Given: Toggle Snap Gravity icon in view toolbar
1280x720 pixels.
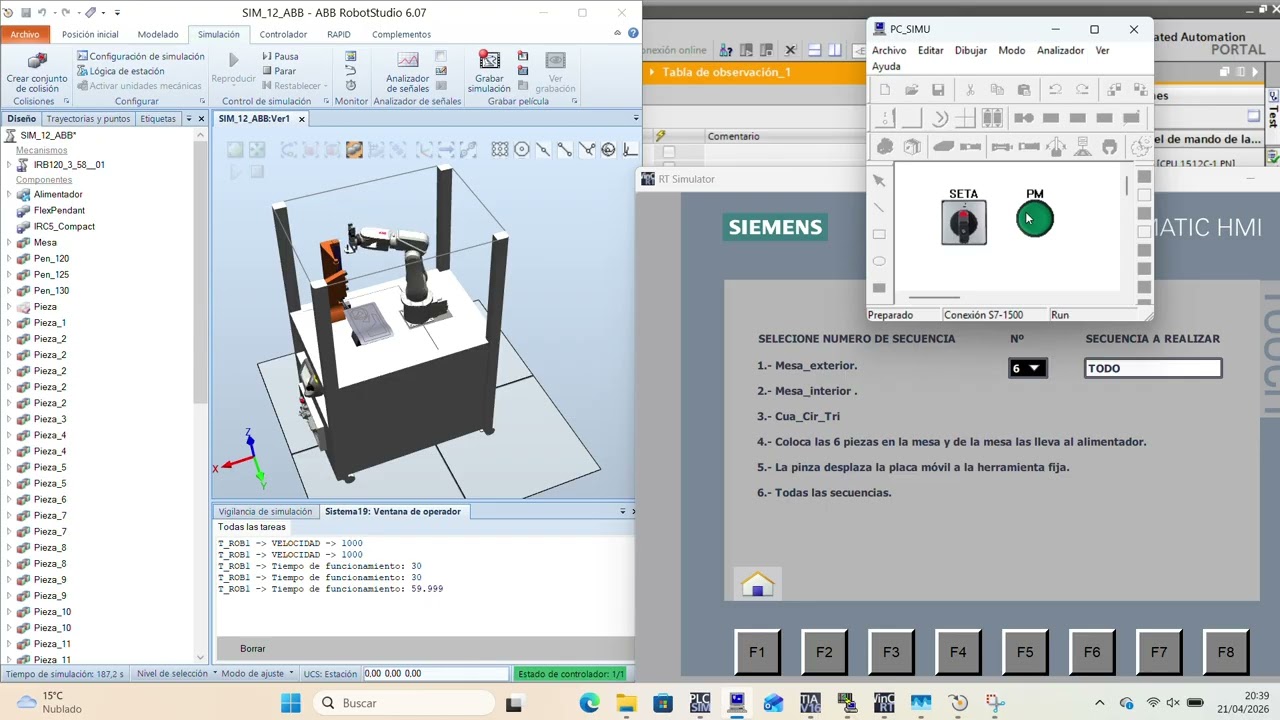Looking at the screenshot, I should 609,150.
